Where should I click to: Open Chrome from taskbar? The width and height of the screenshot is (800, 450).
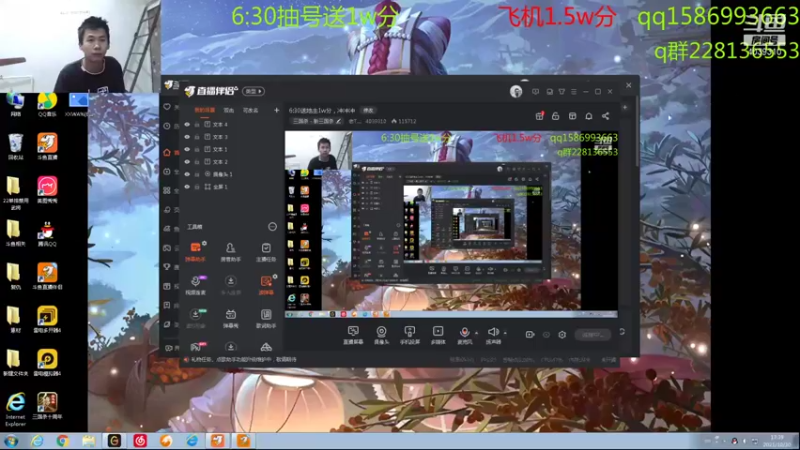tap(62, 441)
